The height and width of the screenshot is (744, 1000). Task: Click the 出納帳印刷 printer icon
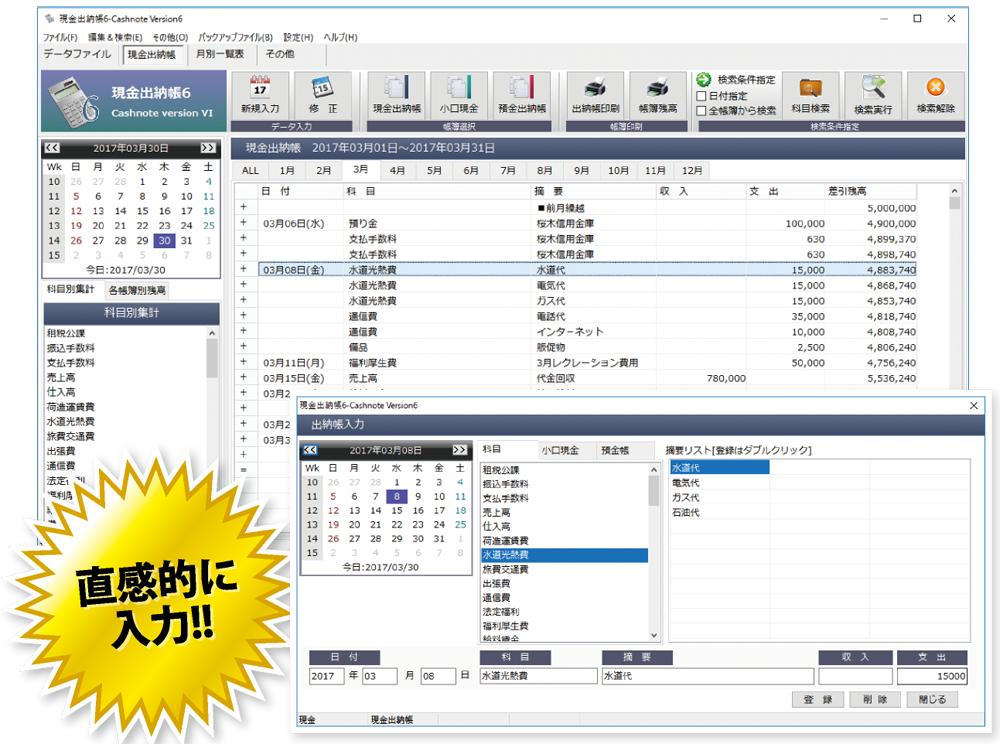595,88
